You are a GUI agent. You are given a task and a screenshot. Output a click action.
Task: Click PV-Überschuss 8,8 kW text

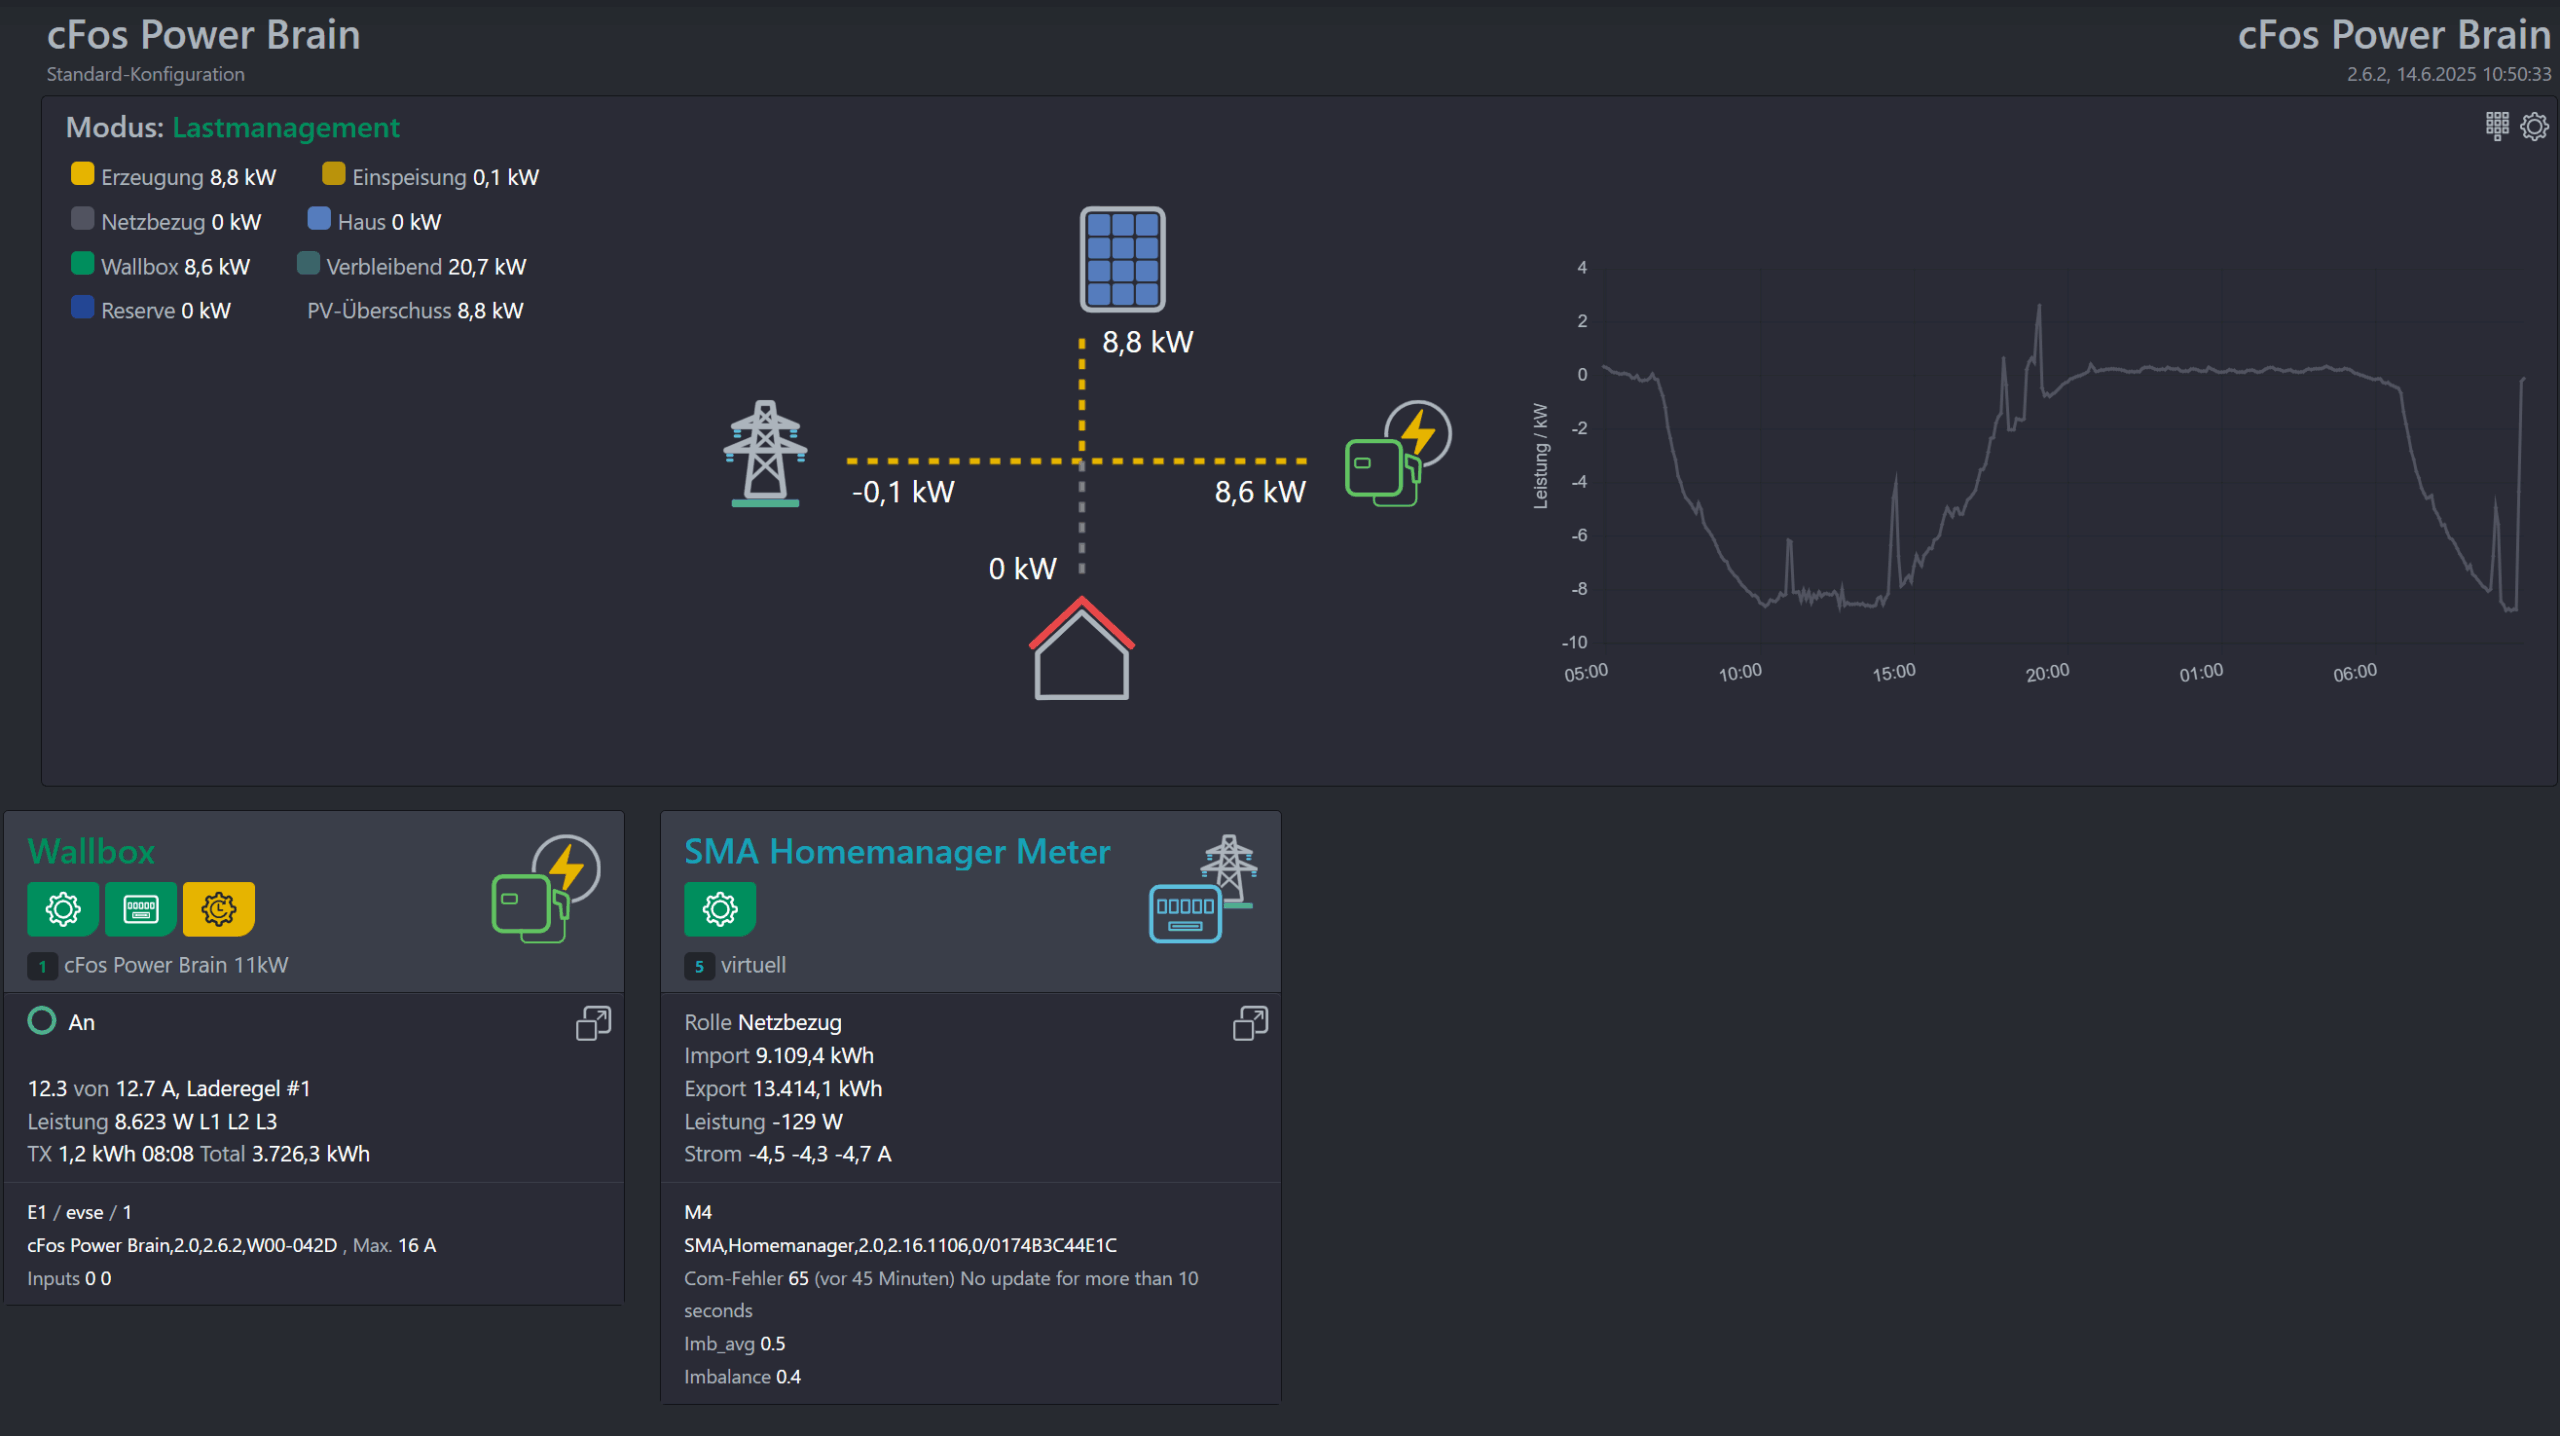pos(415,311)
